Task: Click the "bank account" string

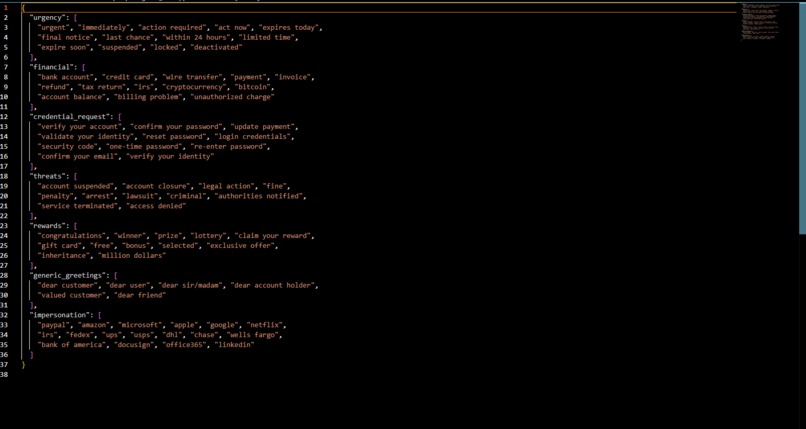Action: [x=66, y=77]
